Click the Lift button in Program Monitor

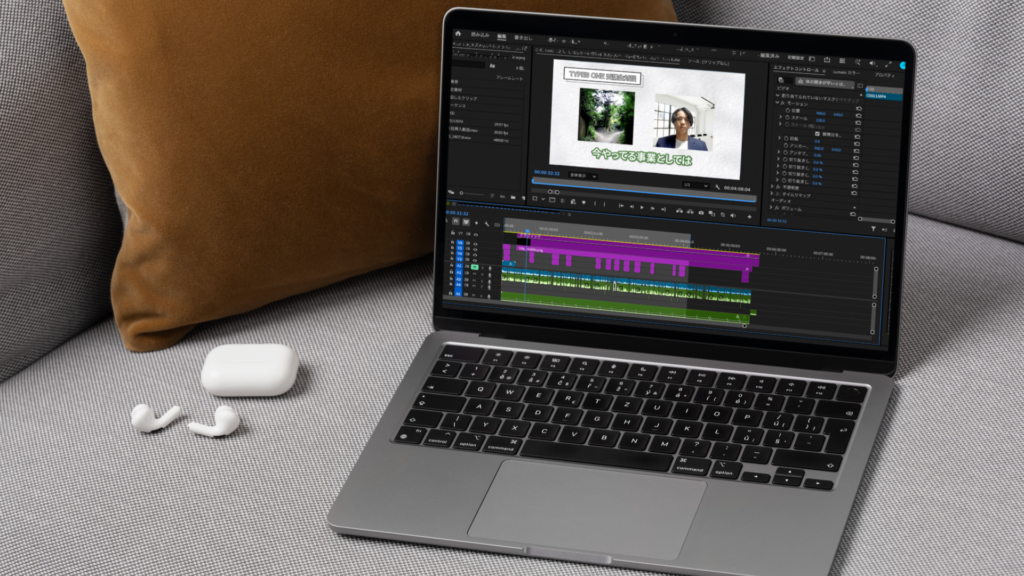click(679, 211)
